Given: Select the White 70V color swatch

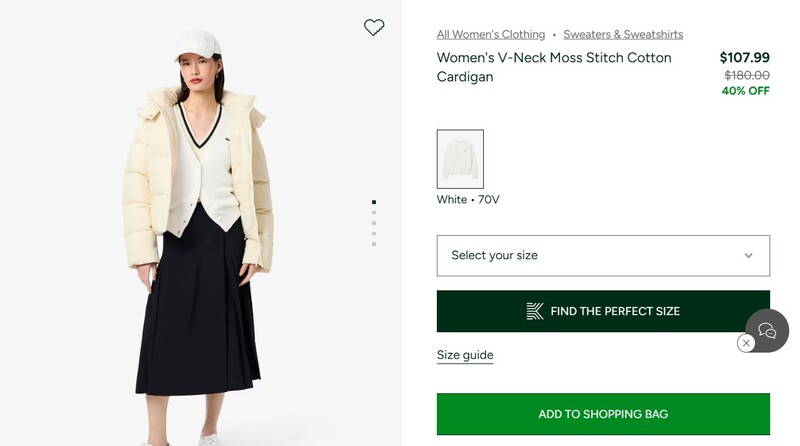Looking at the screenshot, I should coord(460,159).
